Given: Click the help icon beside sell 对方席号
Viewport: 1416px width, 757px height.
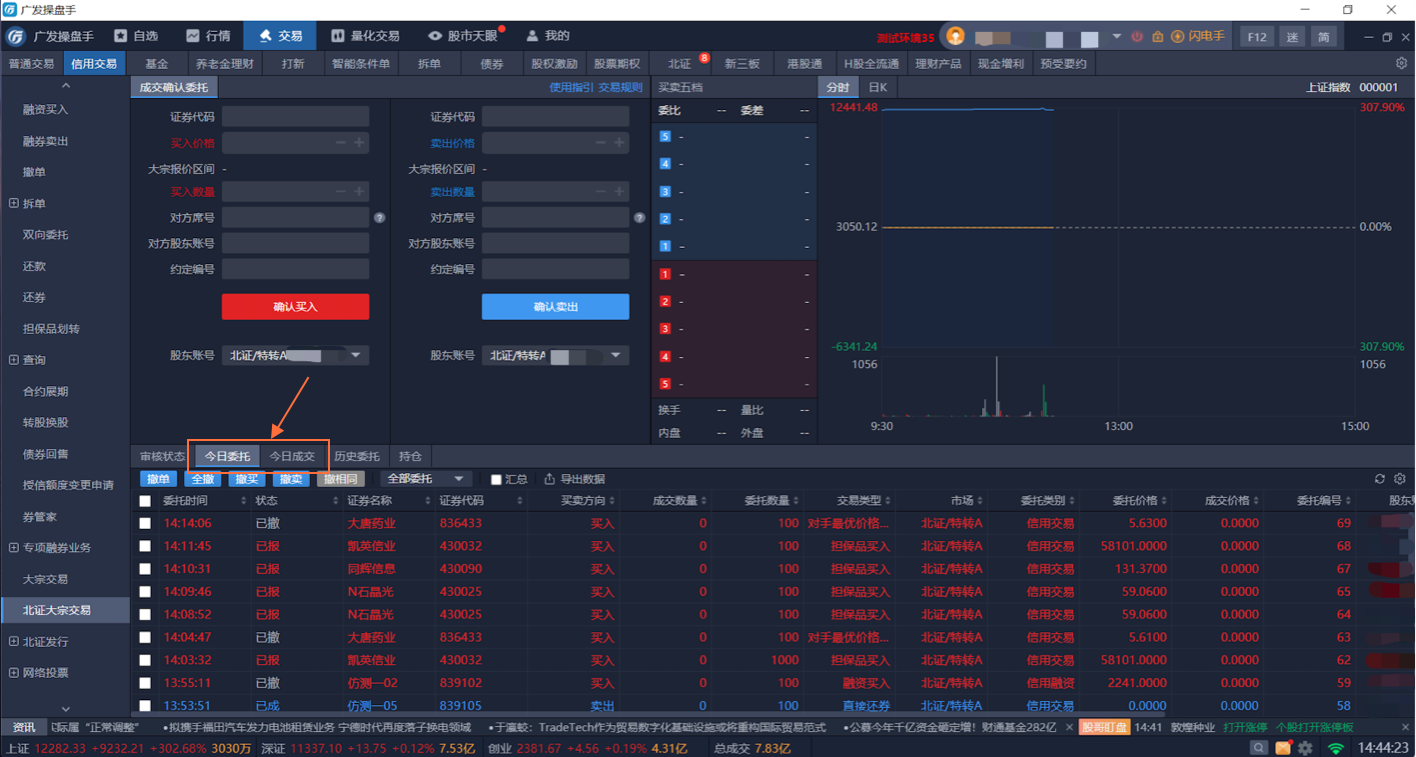Looking at the screenshot, I should [639, 217].
